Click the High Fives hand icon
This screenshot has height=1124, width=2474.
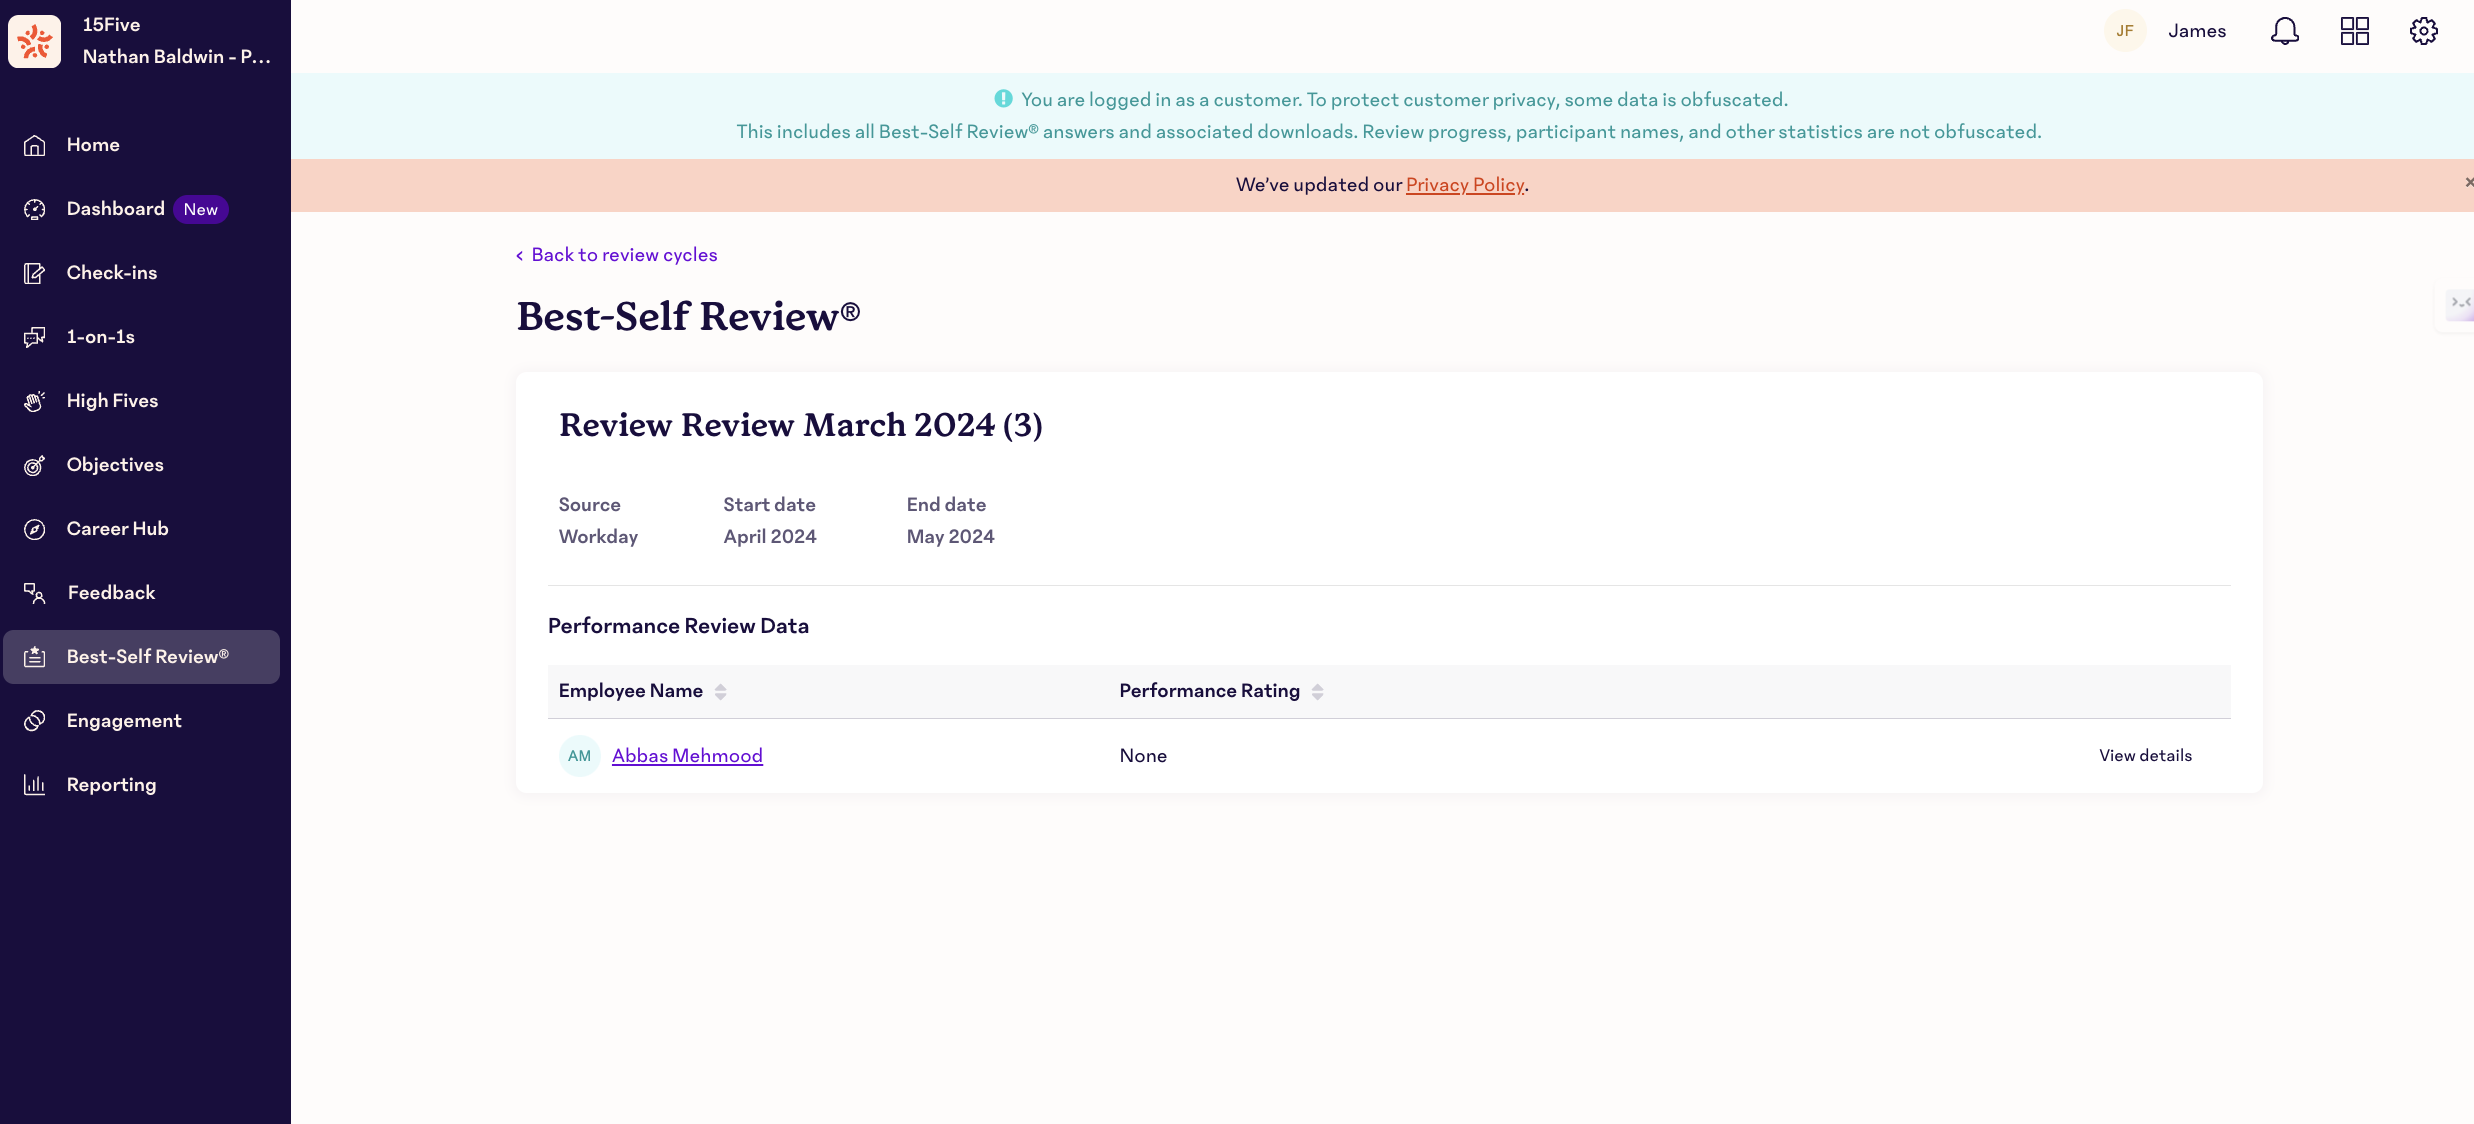pos(35,401)
